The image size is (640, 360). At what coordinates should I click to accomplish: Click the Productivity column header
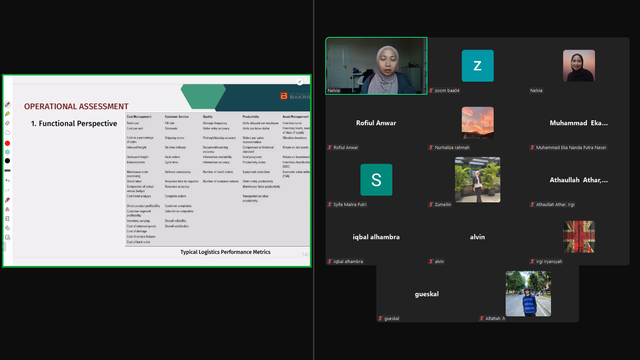click(251, 117)
